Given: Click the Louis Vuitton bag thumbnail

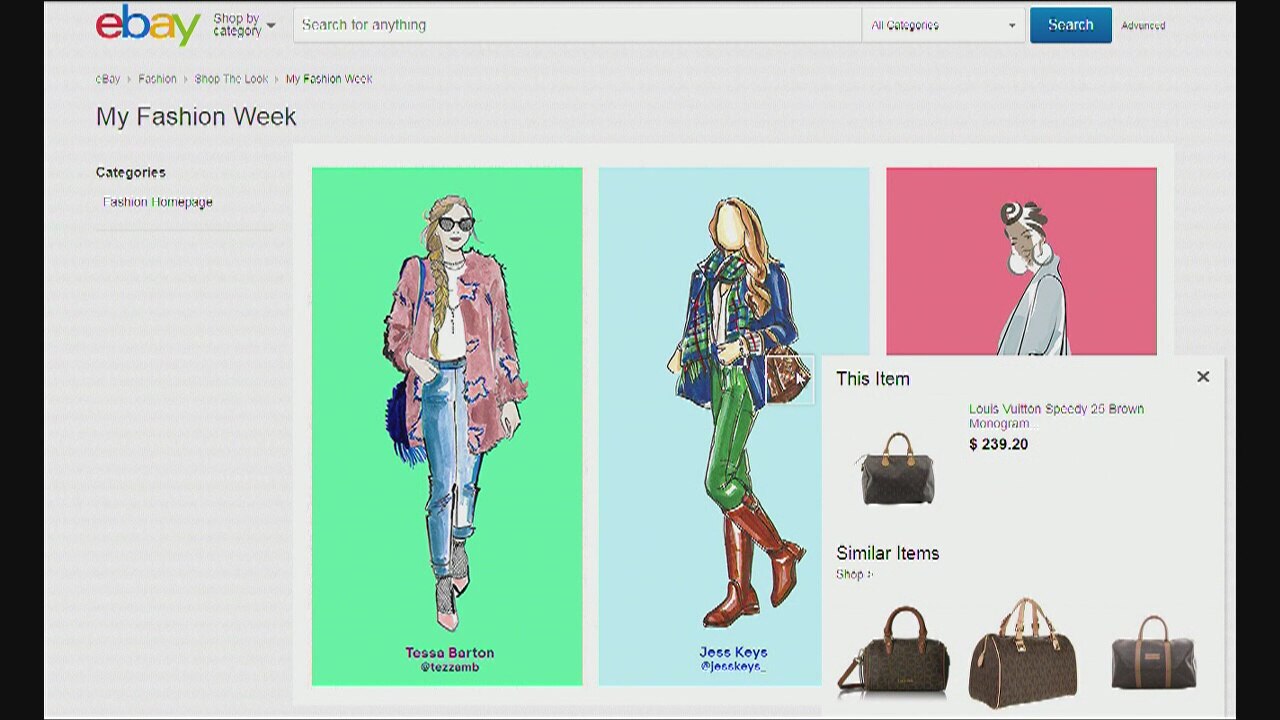Looking at the screenshot, I should click(x=897, y=469).
